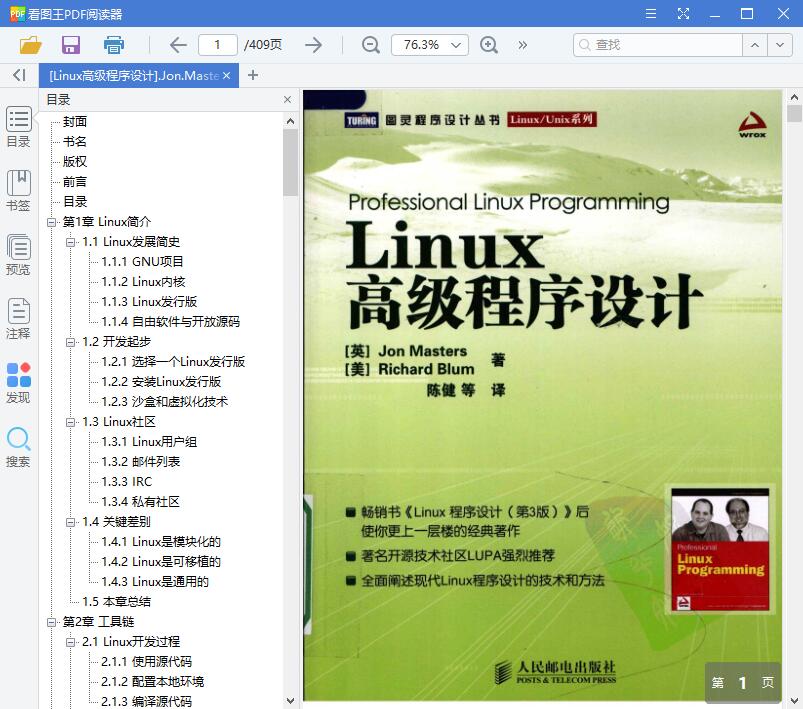Go to section 1.3.2 邮件列表

141,462
